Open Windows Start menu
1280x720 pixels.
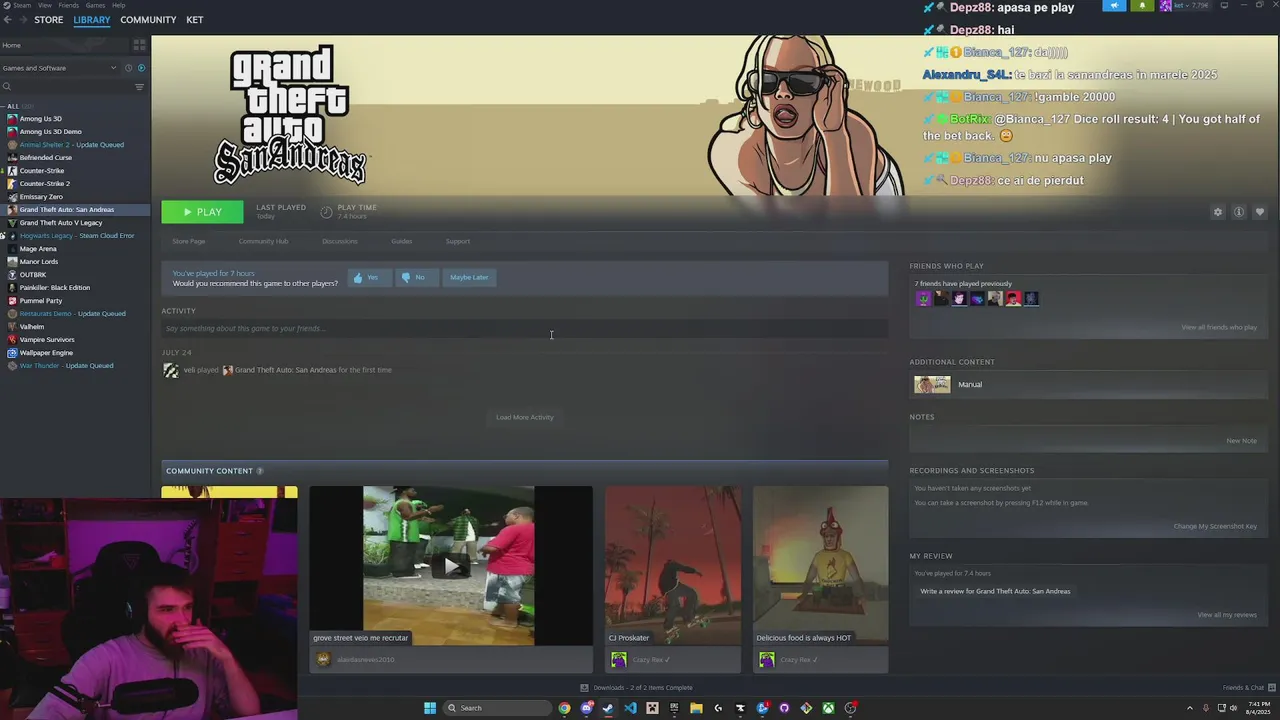(430, 708)
